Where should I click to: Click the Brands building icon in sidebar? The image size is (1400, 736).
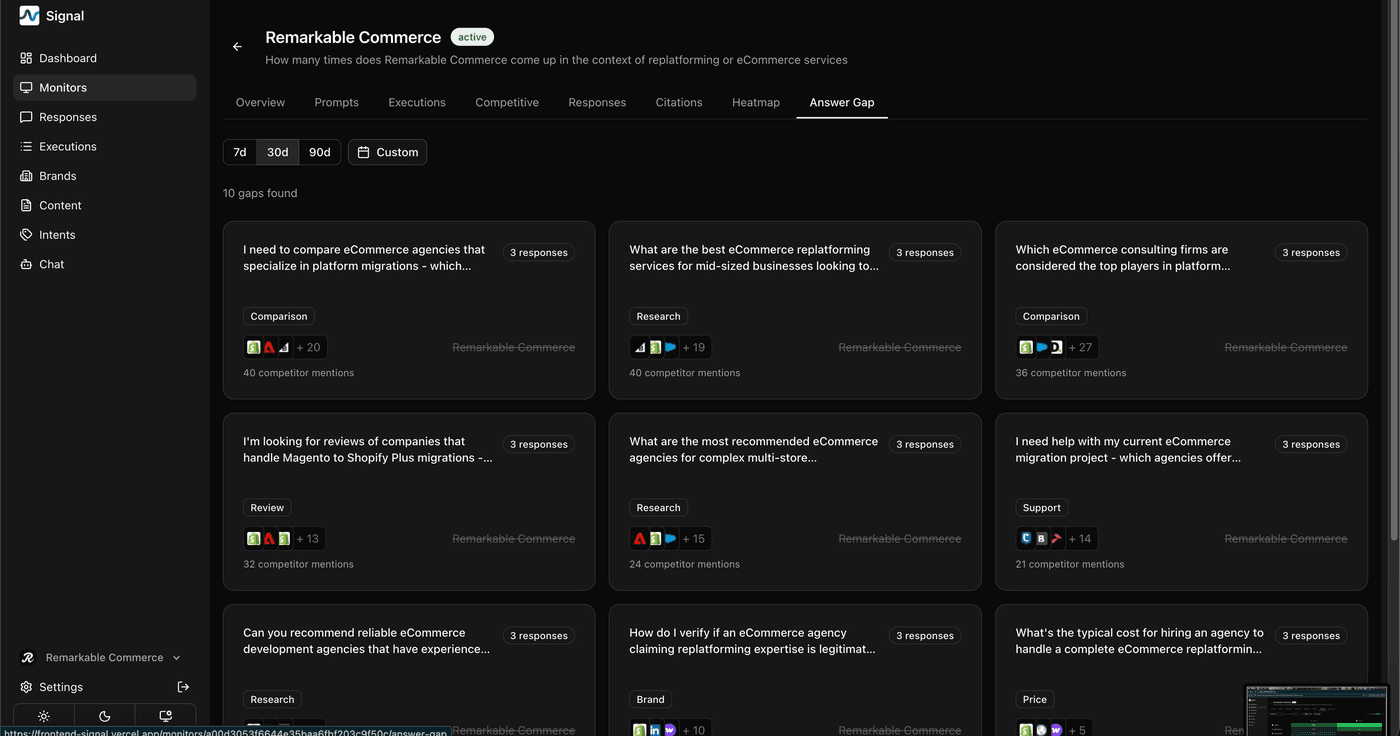coord(26,176)
